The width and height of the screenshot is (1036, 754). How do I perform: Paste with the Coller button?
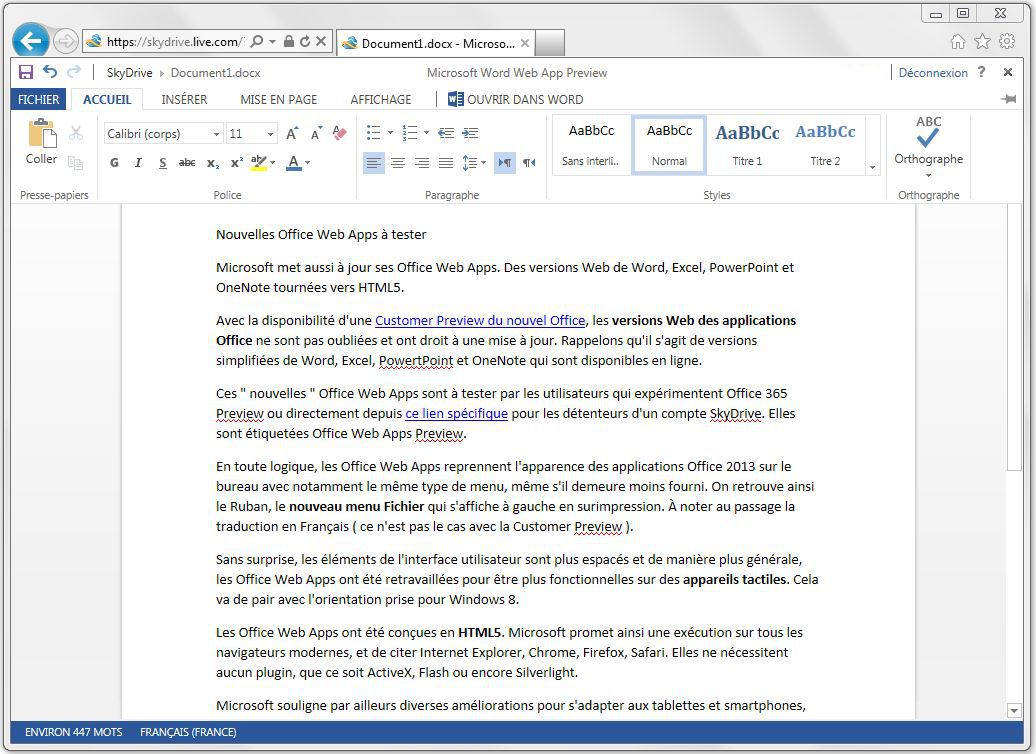[x=41, y=142]
